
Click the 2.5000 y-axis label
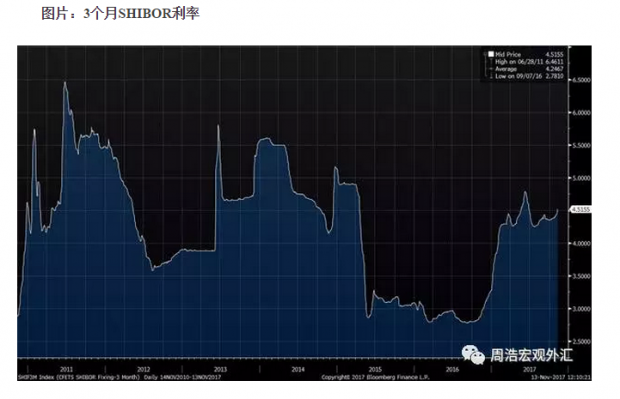pos(582,342)
